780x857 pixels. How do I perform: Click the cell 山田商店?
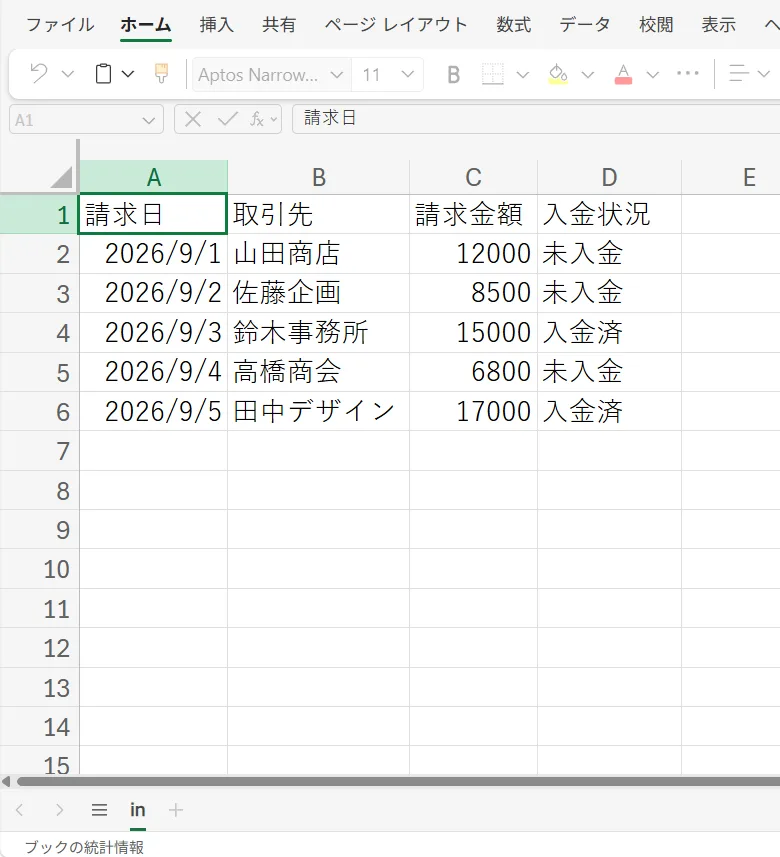click(x=319, y=254)
